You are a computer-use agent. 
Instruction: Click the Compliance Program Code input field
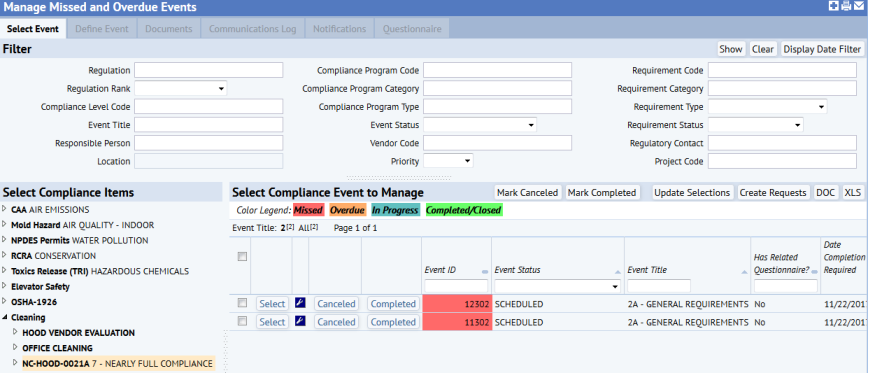click(x=497, y=70)
